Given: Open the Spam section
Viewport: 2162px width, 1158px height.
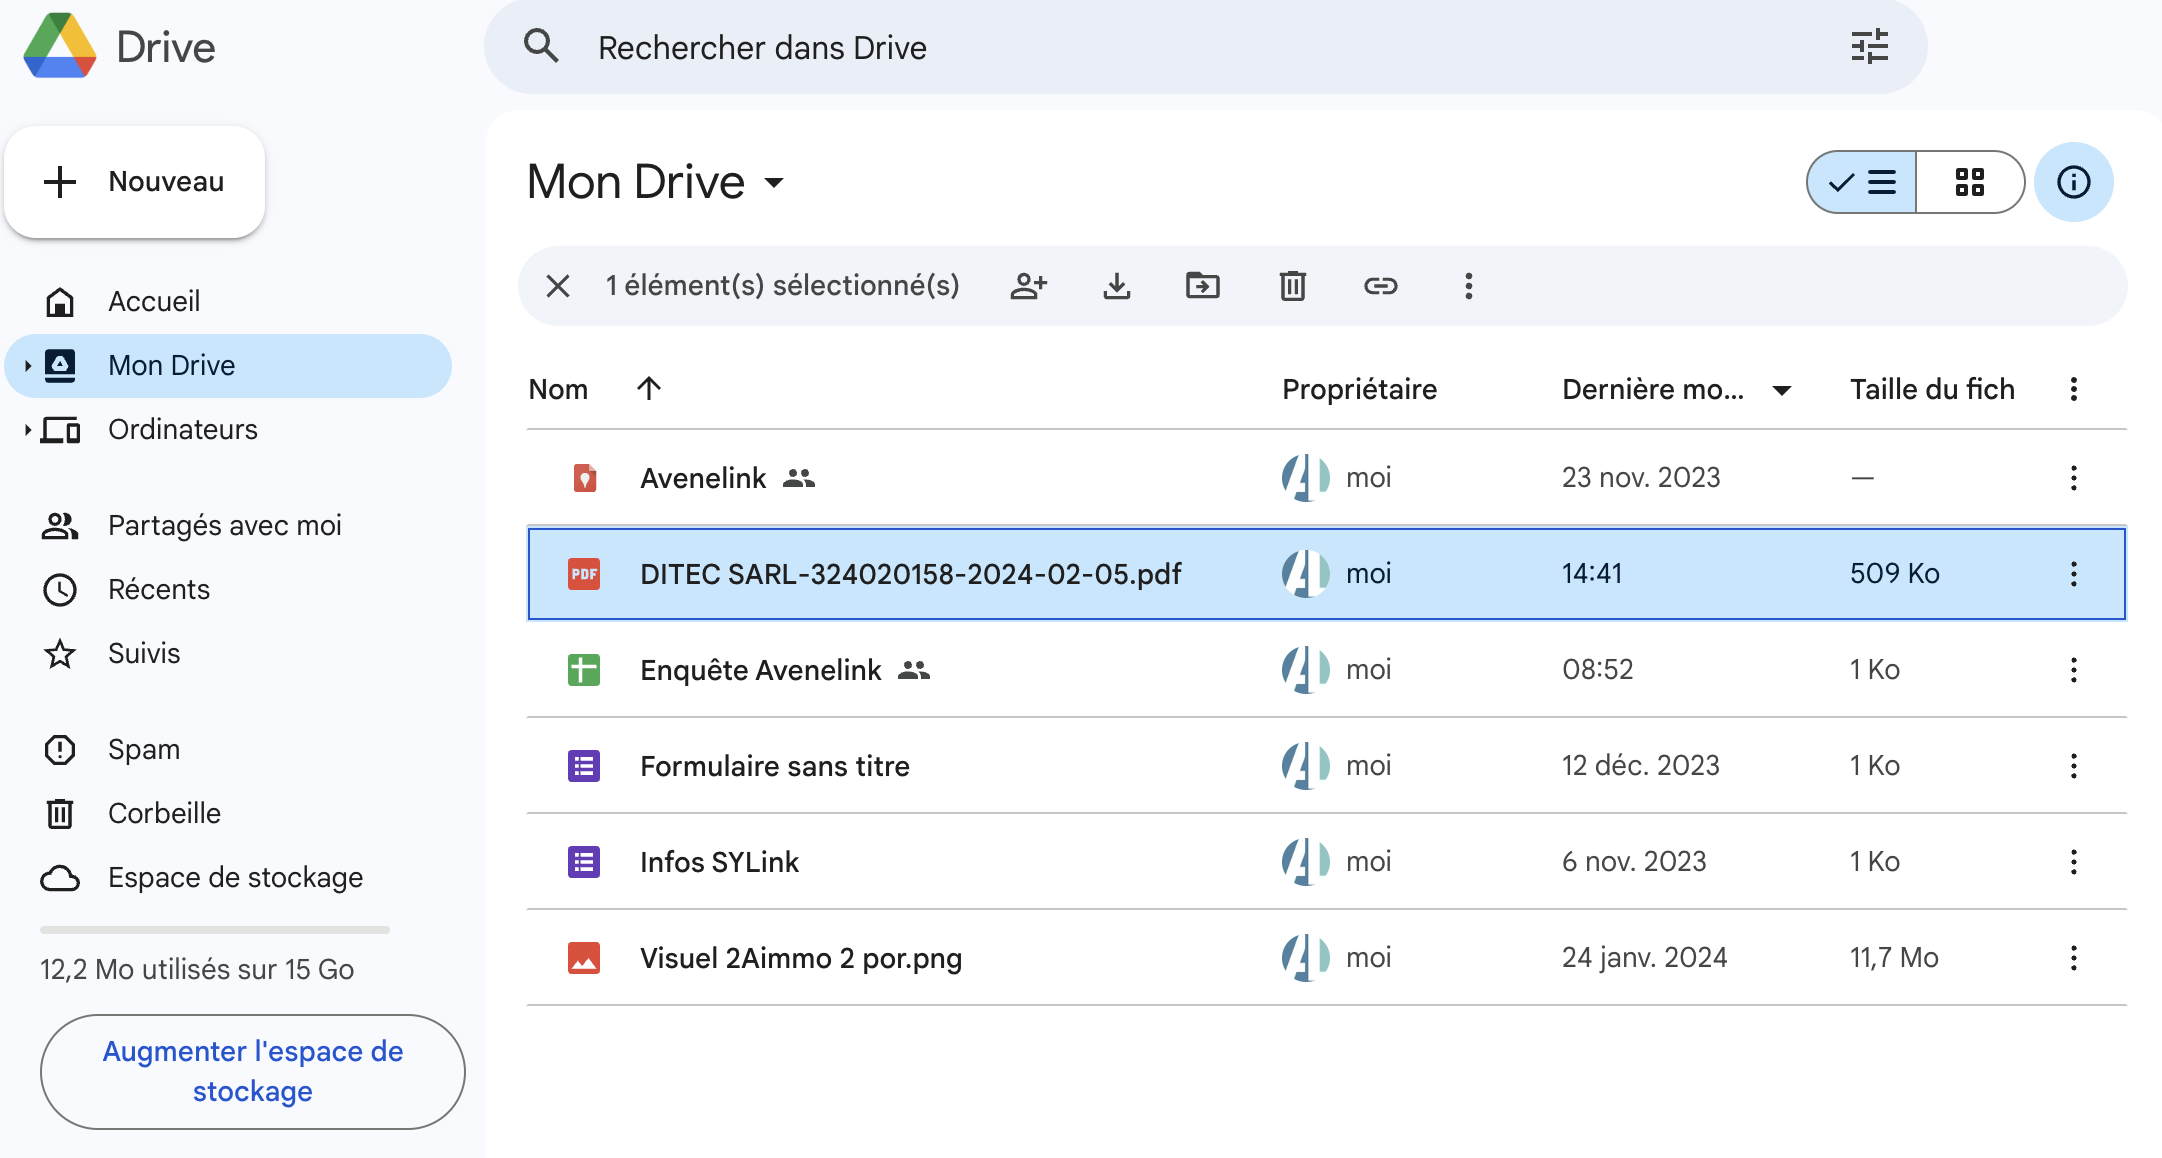Looking at the screenshot, I should point(228,749).
